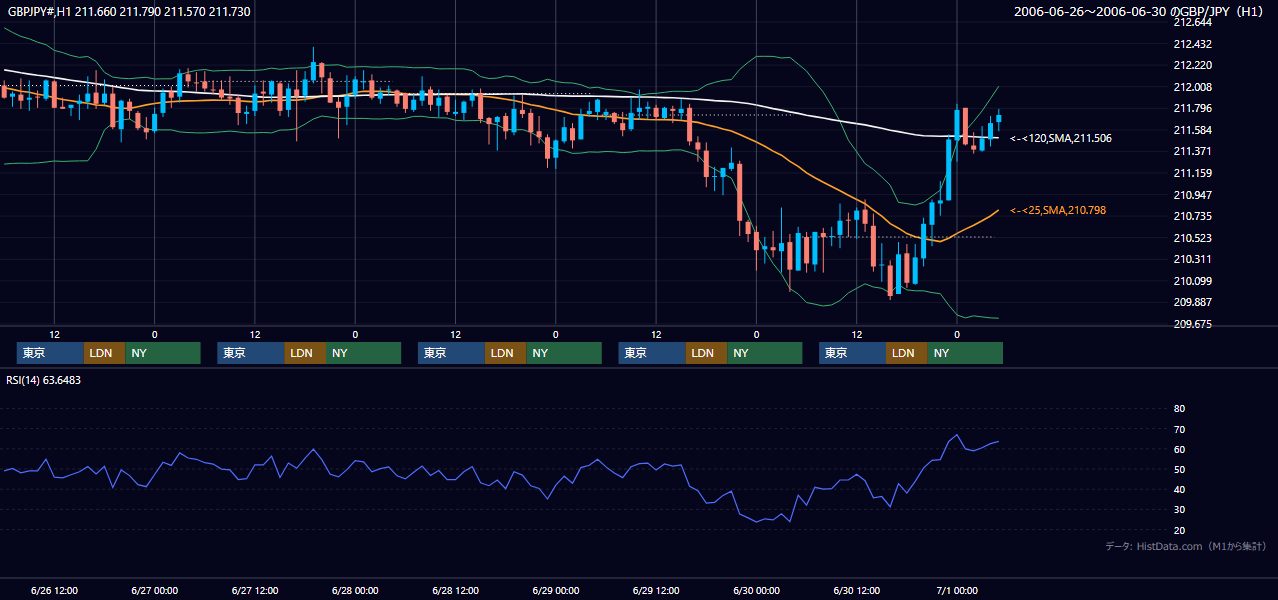The image size is (1278, 600).
Task: Click RSI scale value 70
Action: point(1180,429)
